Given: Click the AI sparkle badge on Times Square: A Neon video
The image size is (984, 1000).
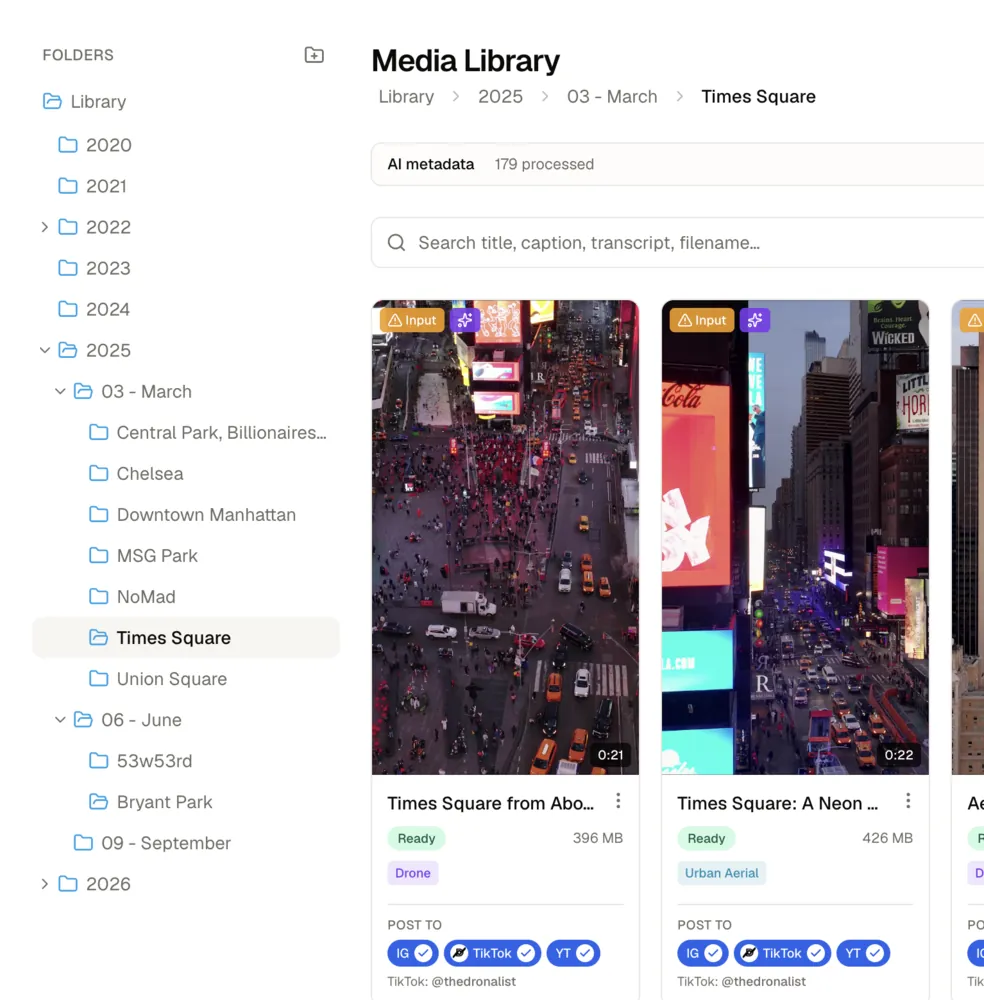Looking at the screenshot, I should tap(755, 320).
